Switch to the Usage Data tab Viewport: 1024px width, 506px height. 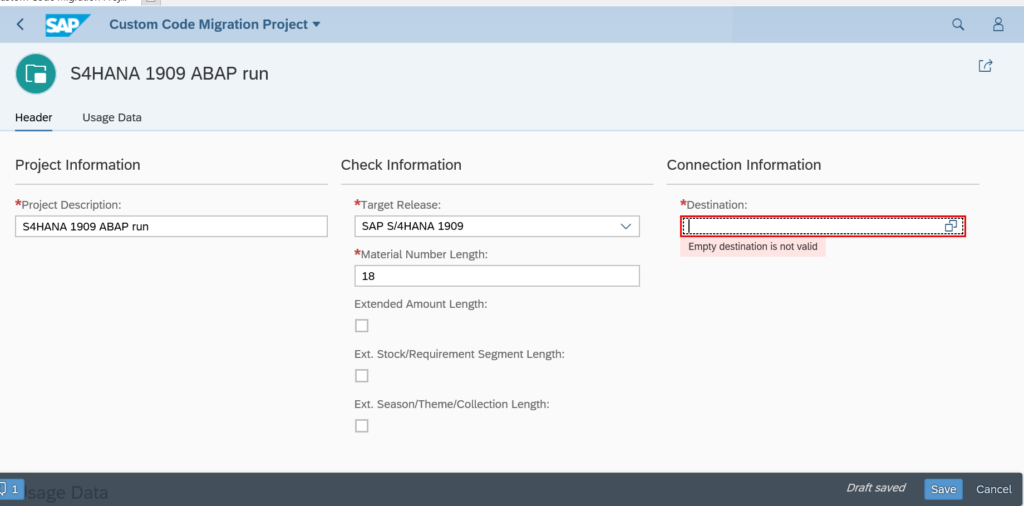click(111, 117)
